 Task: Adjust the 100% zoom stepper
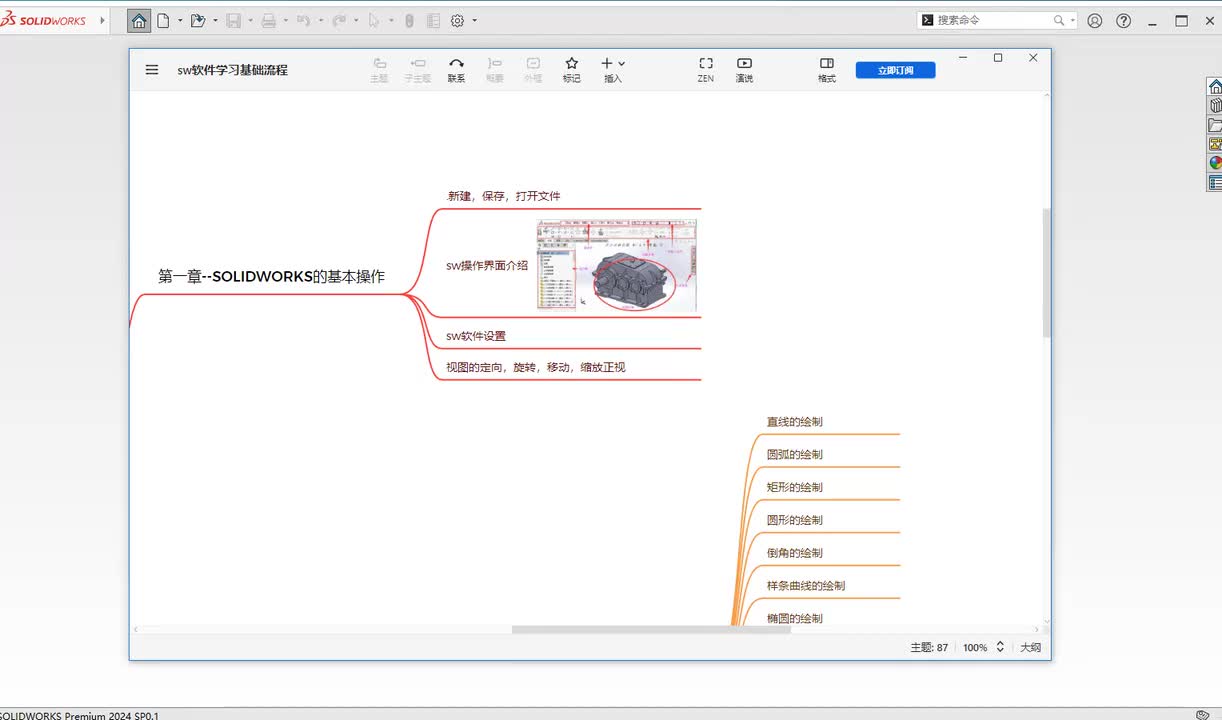999,647
